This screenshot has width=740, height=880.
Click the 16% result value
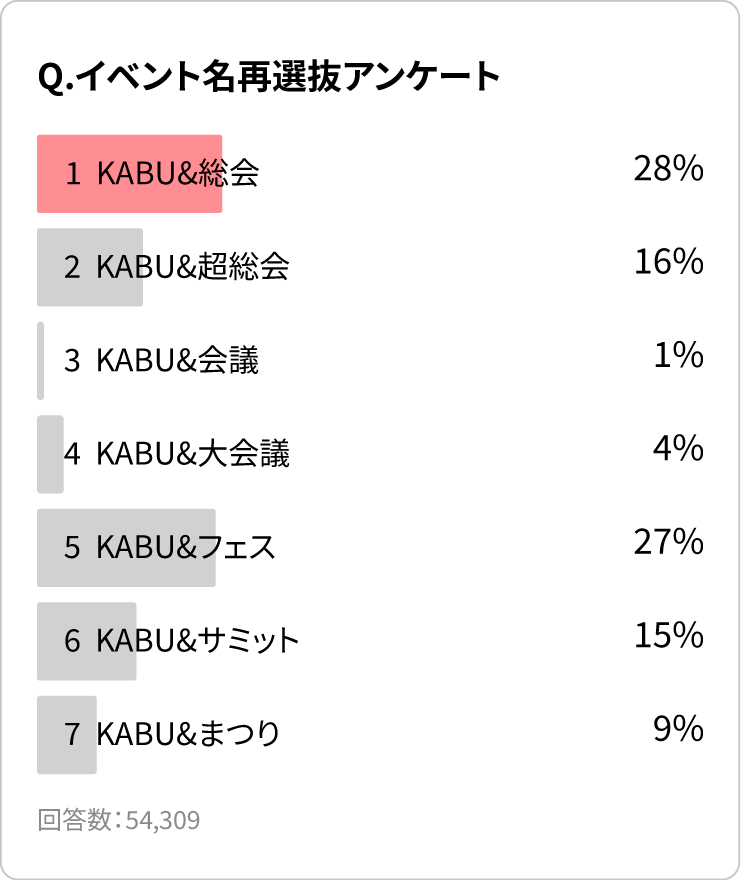click(x=668, y=262)
